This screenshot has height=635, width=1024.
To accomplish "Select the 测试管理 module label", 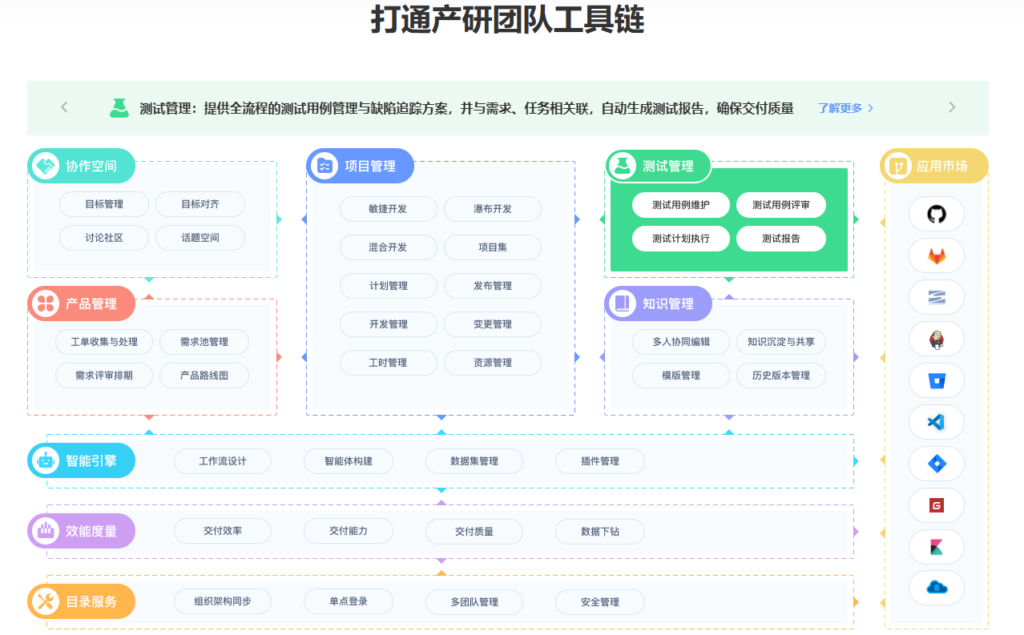I will (x=668, y=167).
